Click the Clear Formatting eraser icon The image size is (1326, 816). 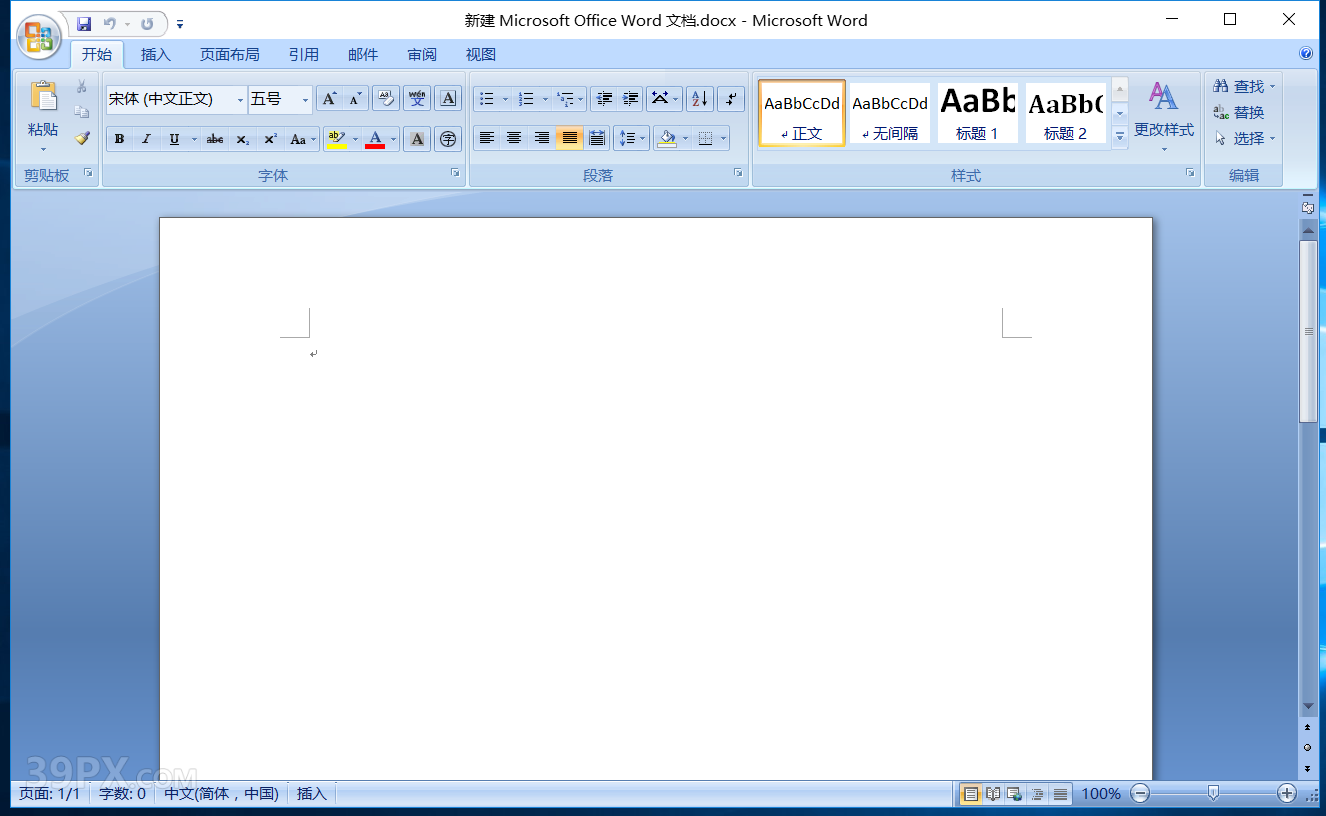click(x=386, y=98)
